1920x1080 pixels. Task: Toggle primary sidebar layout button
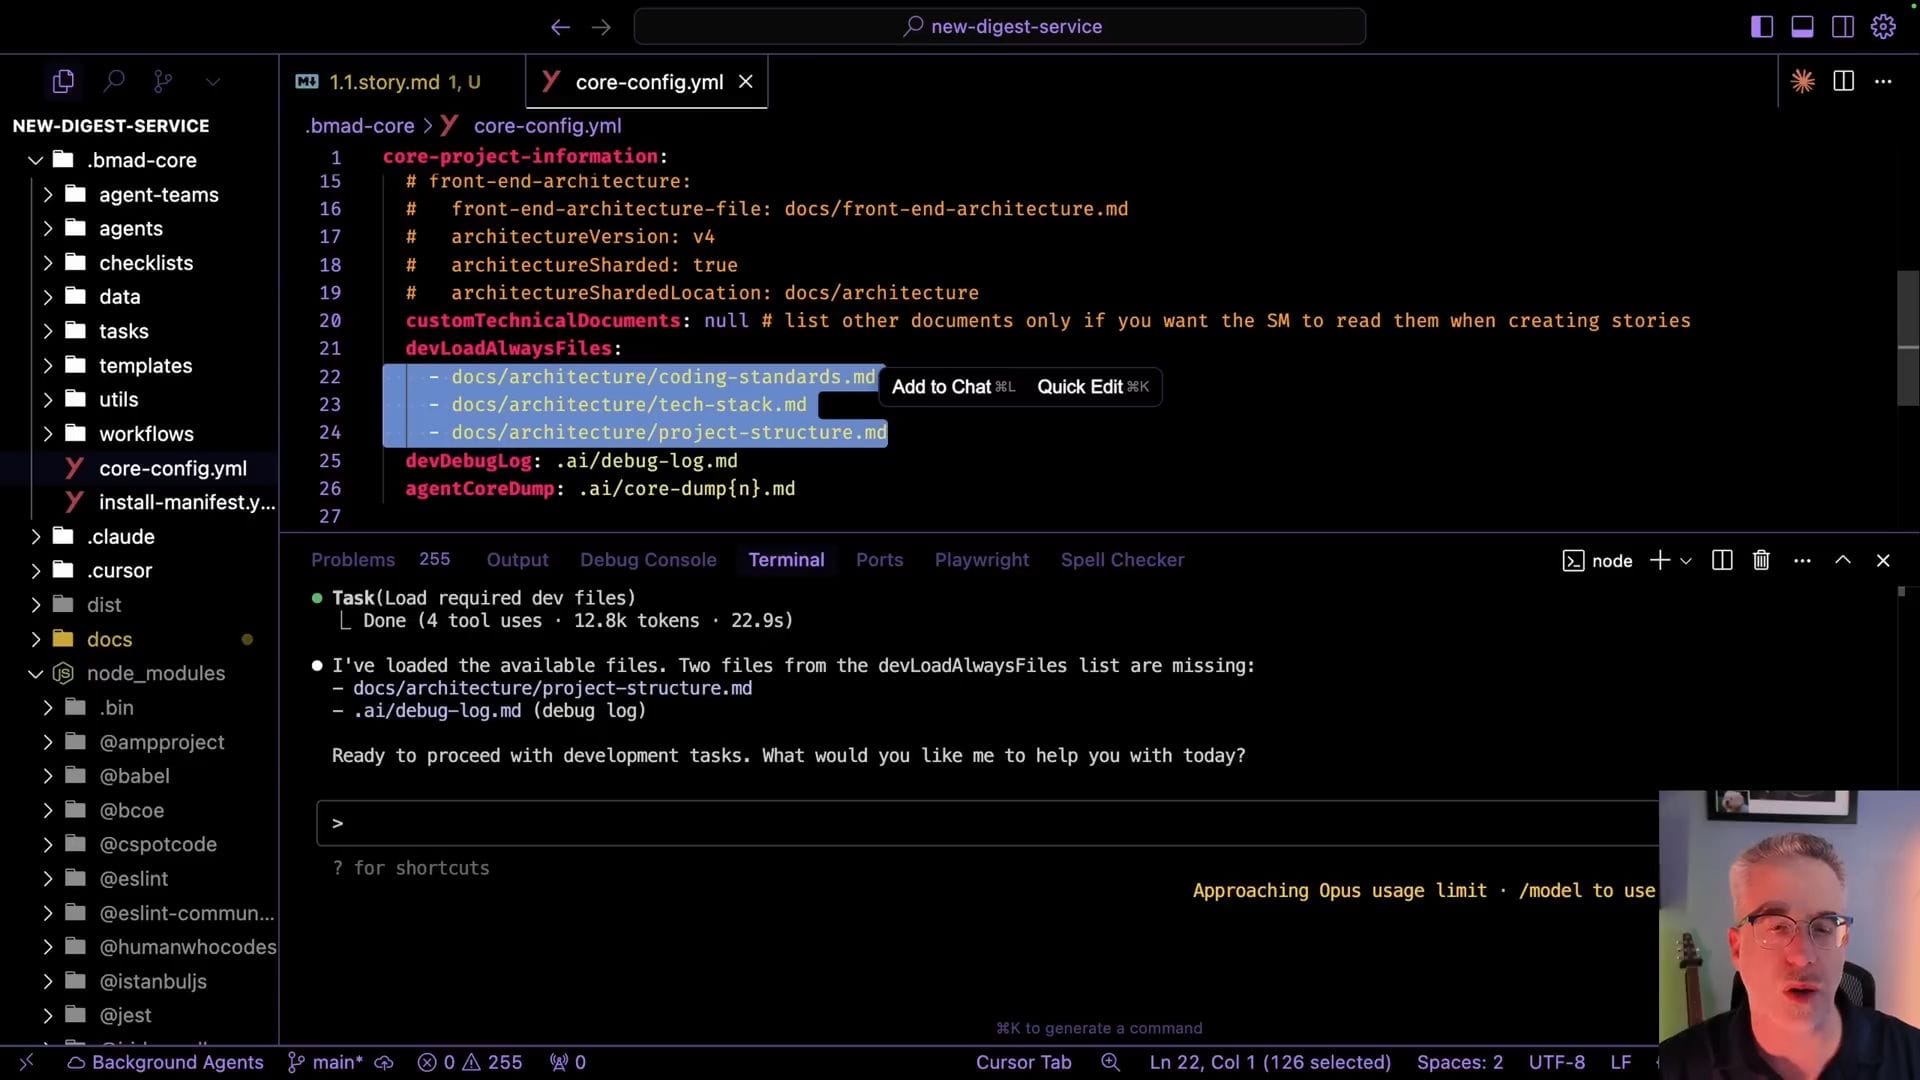tap(1762, 27)
